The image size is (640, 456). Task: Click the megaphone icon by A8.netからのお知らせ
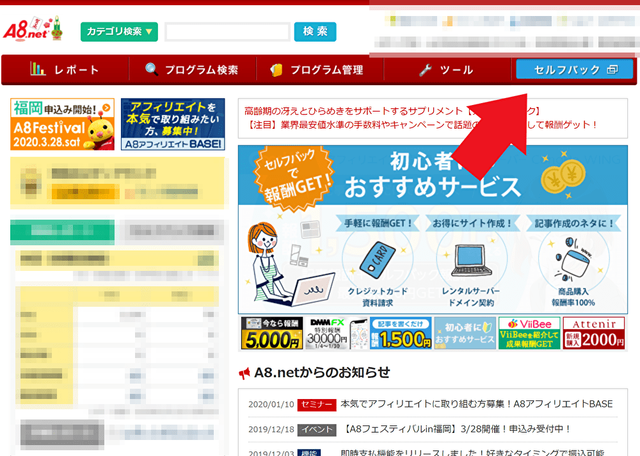tap(244, 373)
